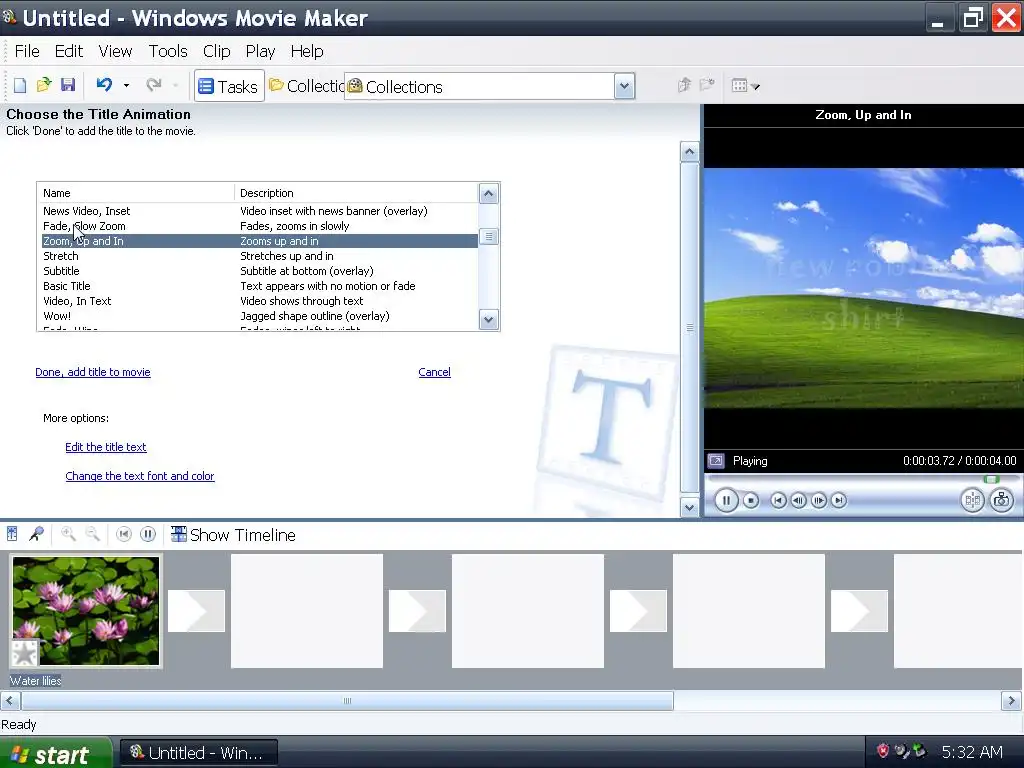Click the monitor Back button

pos(778,501)
